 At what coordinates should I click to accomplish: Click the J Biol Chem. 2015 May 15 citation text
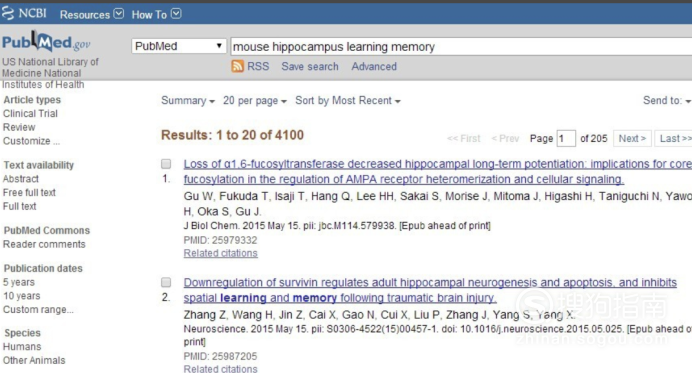(x=337, y=226)
